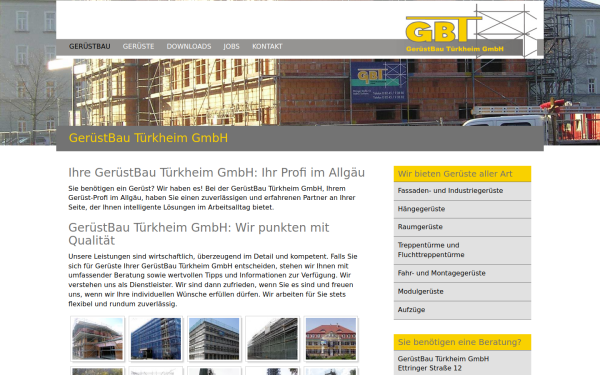View the blue-netted scaffold thumbnail
This screenshot has width=600, height=375.
pos(156,339)
